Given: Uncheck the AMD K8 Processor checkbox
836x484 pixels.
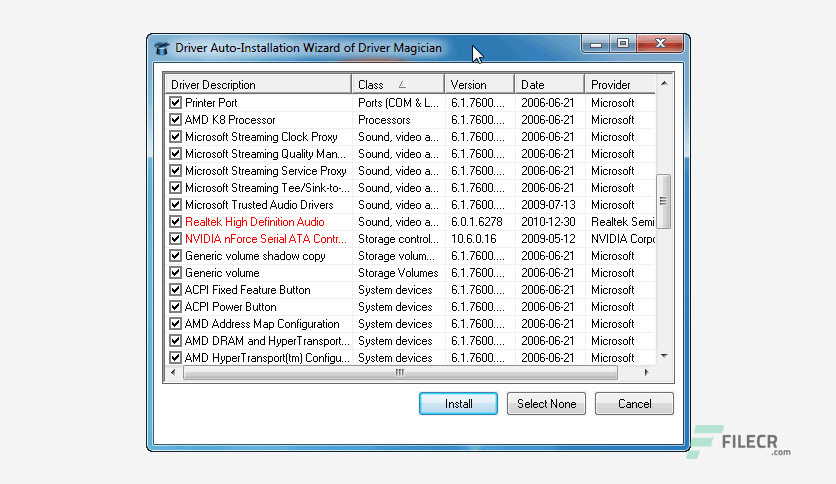Looking at the screenshot, I should point(175,119).
